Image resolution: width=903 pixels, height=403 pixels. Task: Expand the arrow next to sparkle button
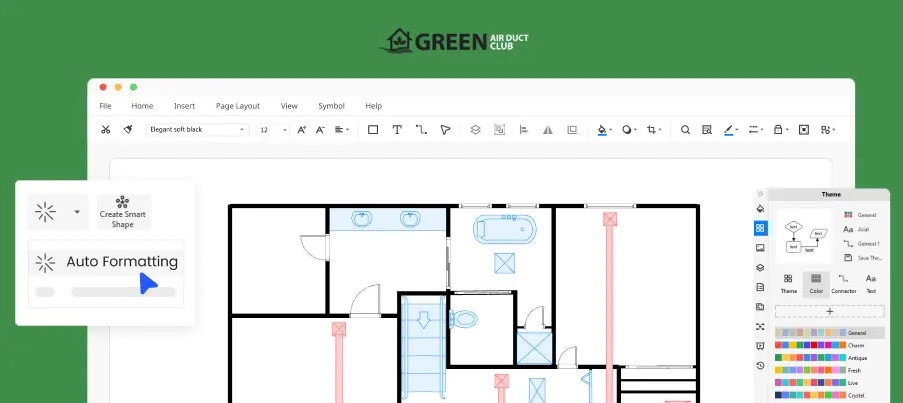coord(77,212)
